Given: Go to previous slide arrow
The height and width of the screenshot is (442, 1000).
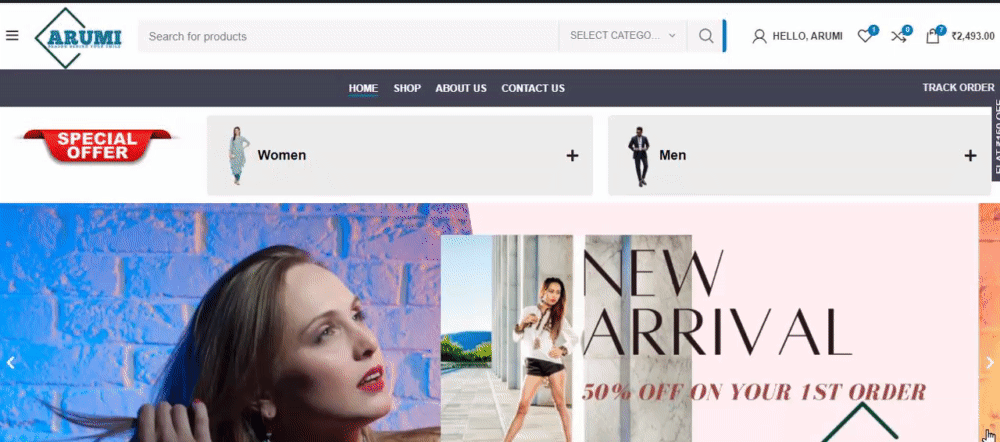Looking at the screenshot, I should 10,363.
